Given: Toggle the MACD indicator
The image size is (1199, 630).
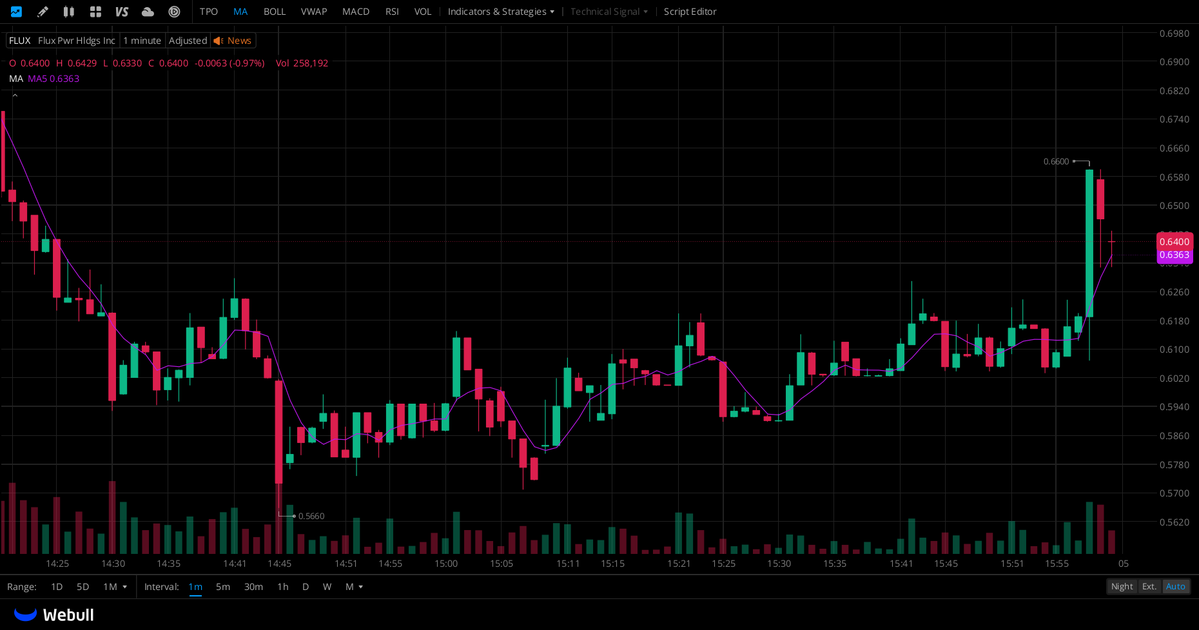Looking at the screenshot, I should click(x=356, y=11).
